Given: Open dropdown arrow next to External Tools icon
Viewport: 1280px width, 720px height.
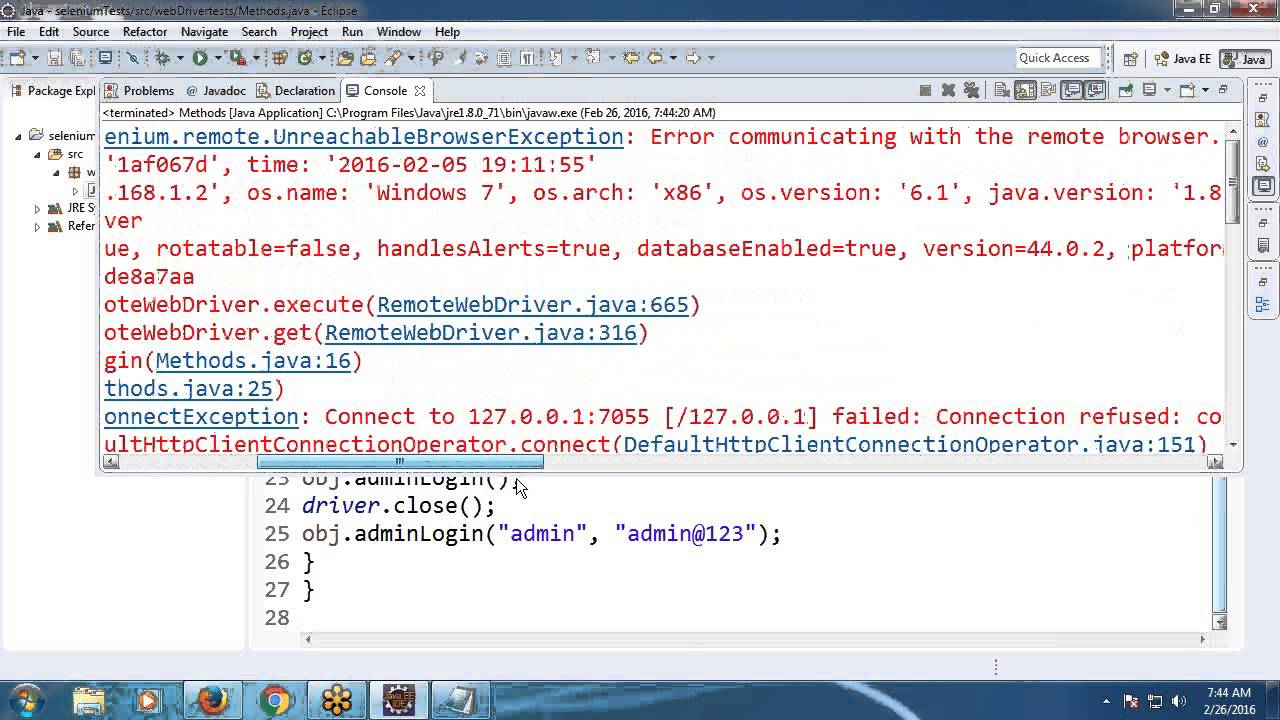Looking at the screenshot, I should coord(256,58).
